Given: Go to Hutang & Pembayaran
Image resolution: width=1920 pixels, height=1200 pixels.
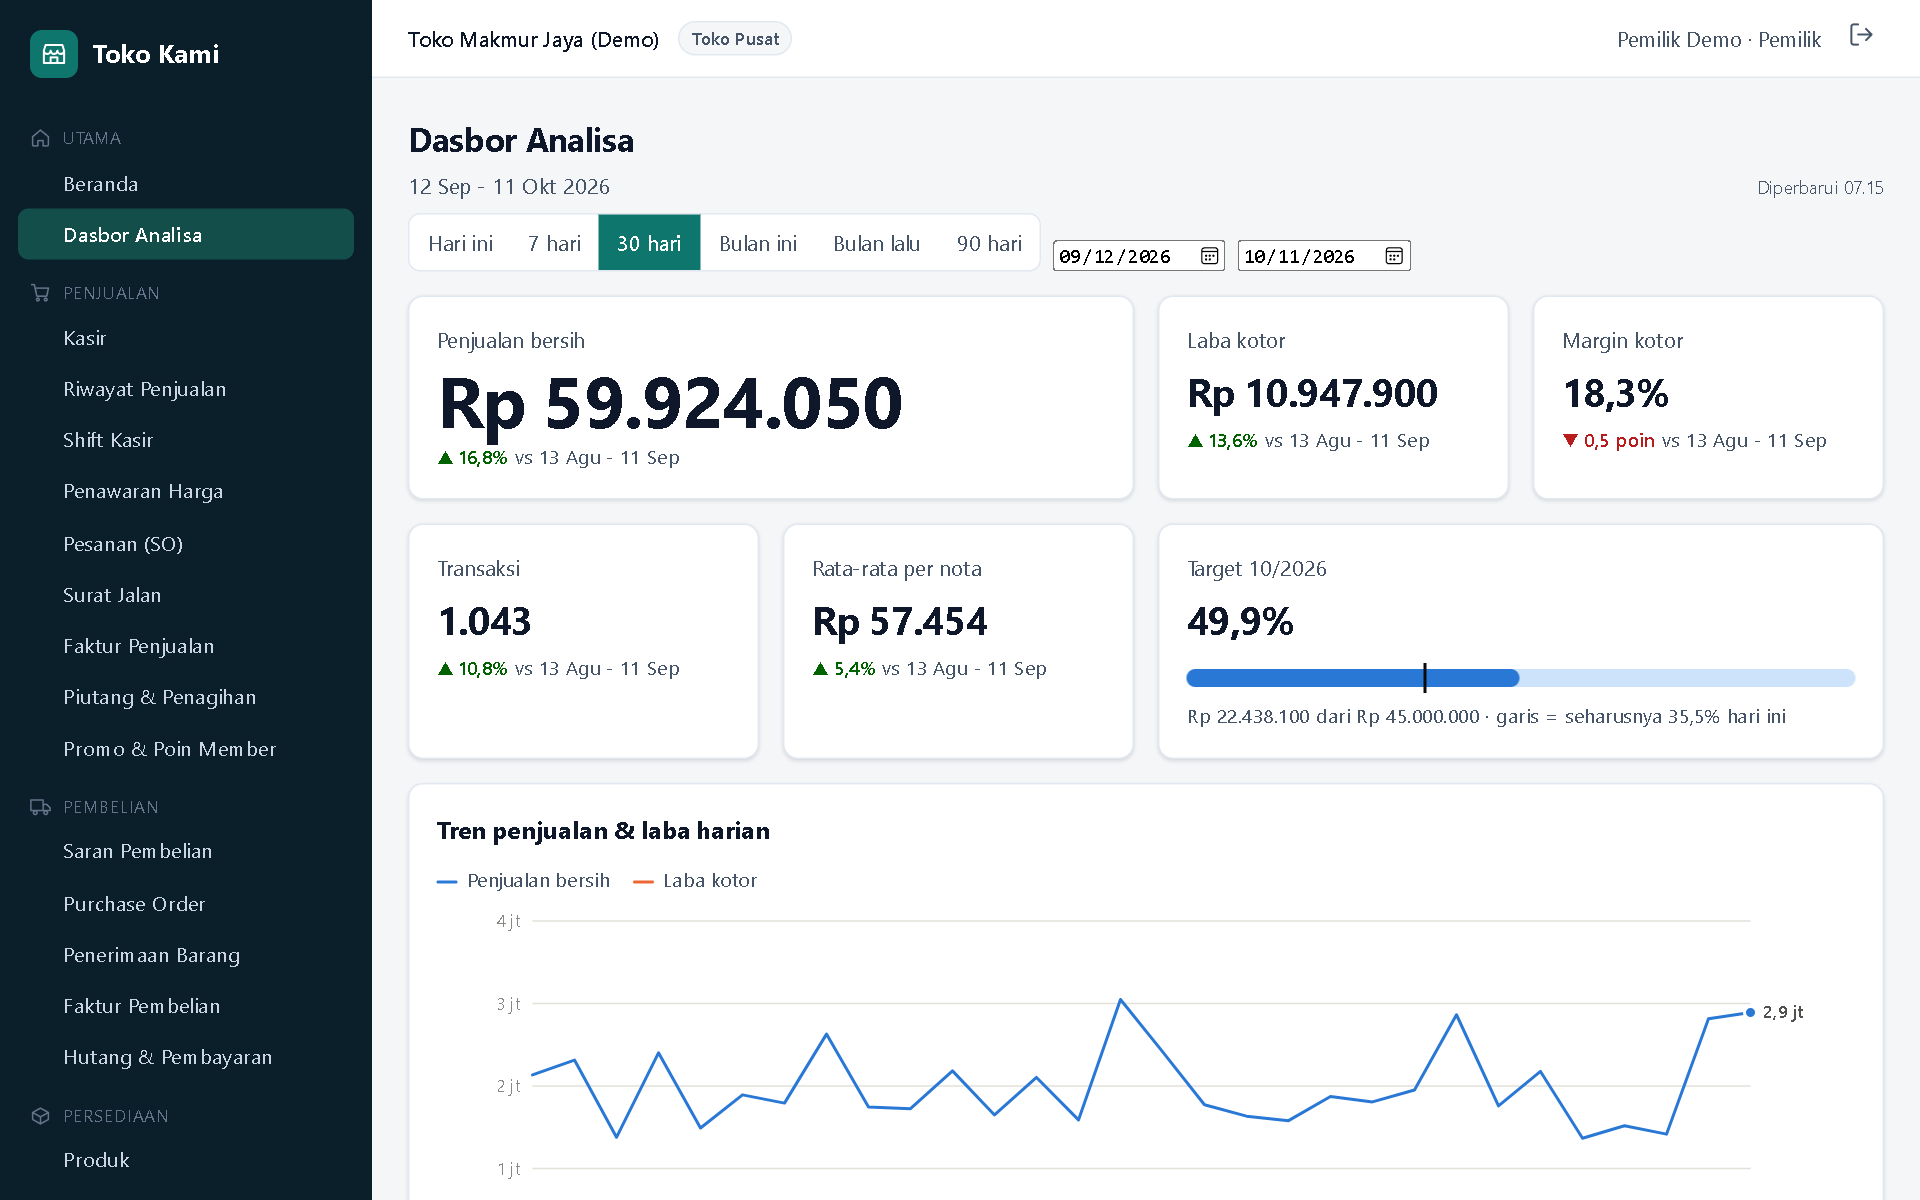Looking at the screenshot, I should [x=186, y=1057].
